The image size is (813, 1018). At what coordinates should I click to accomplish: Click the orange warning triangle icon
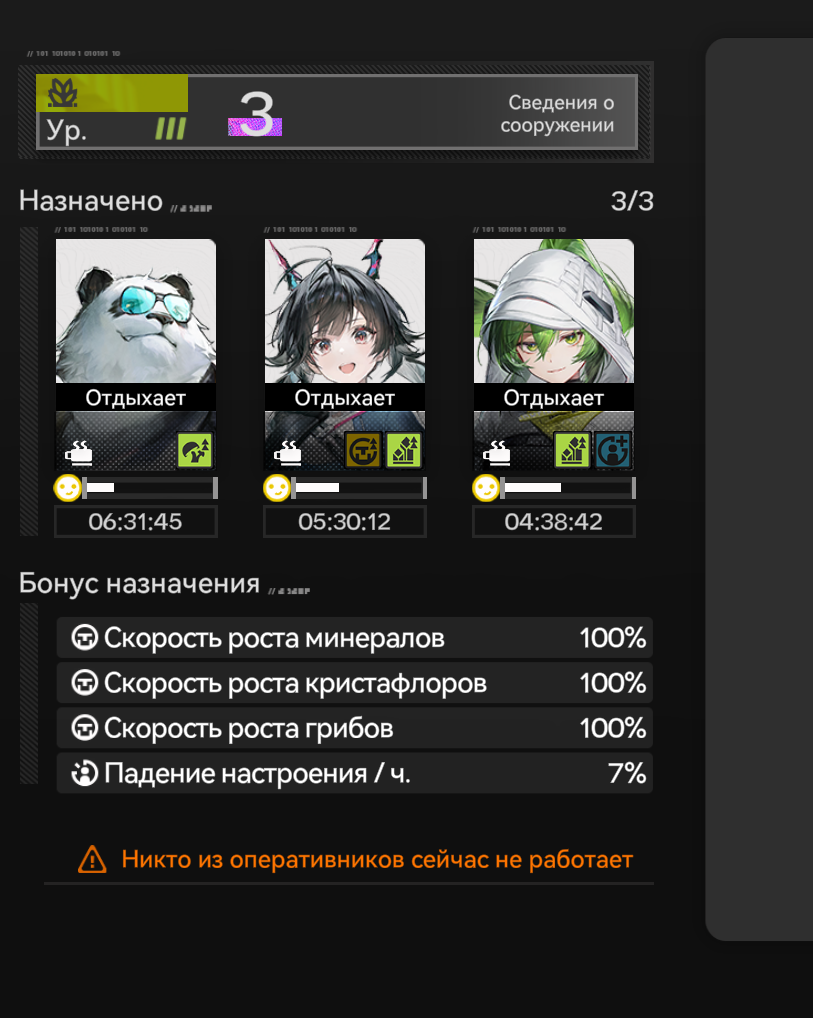tap(92, 860)
